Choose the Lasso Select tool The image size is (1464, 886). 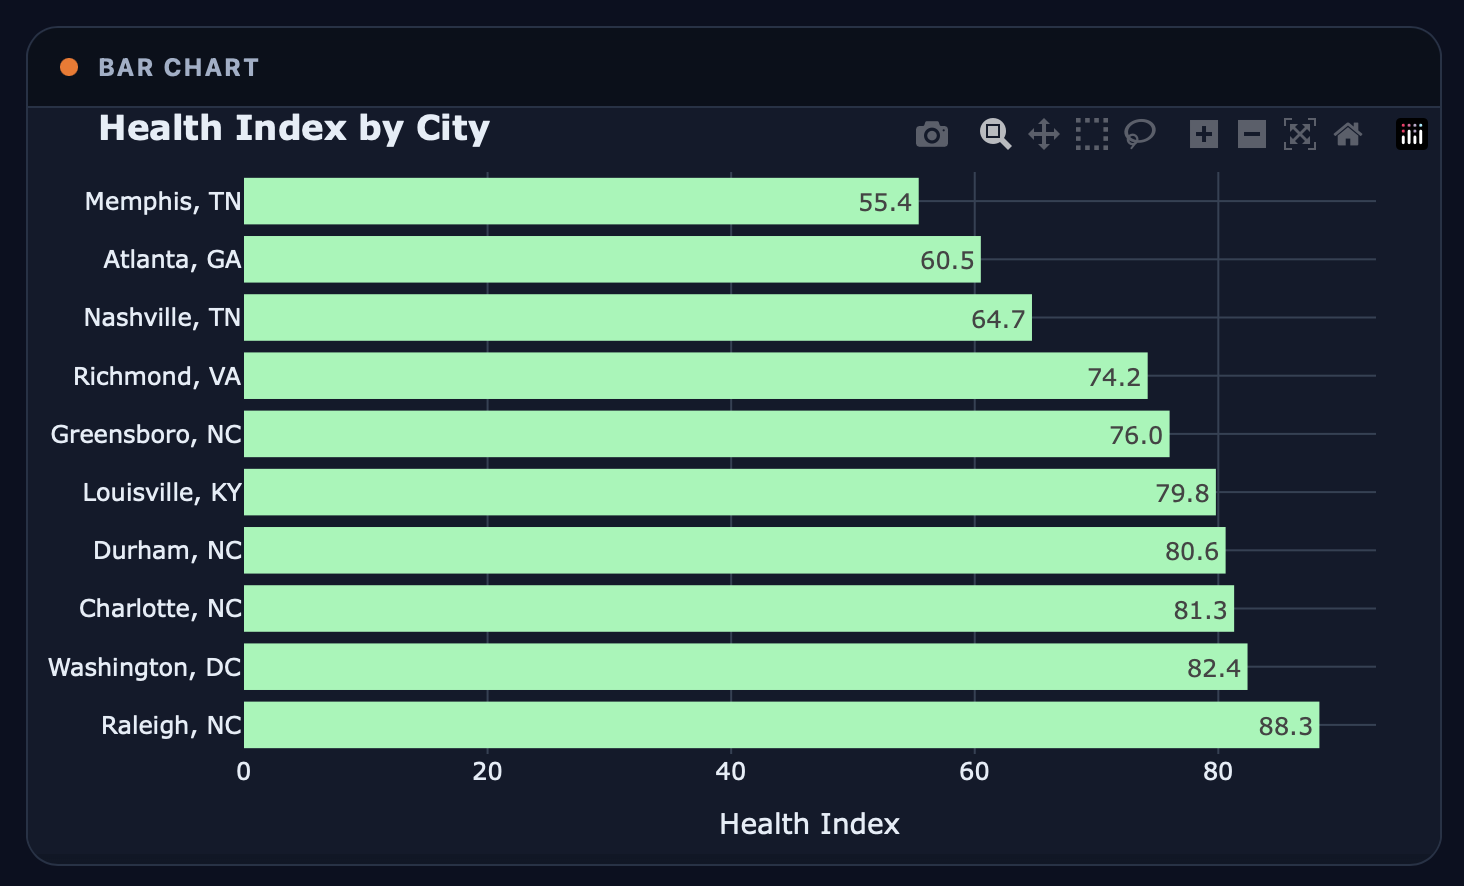1140,134
